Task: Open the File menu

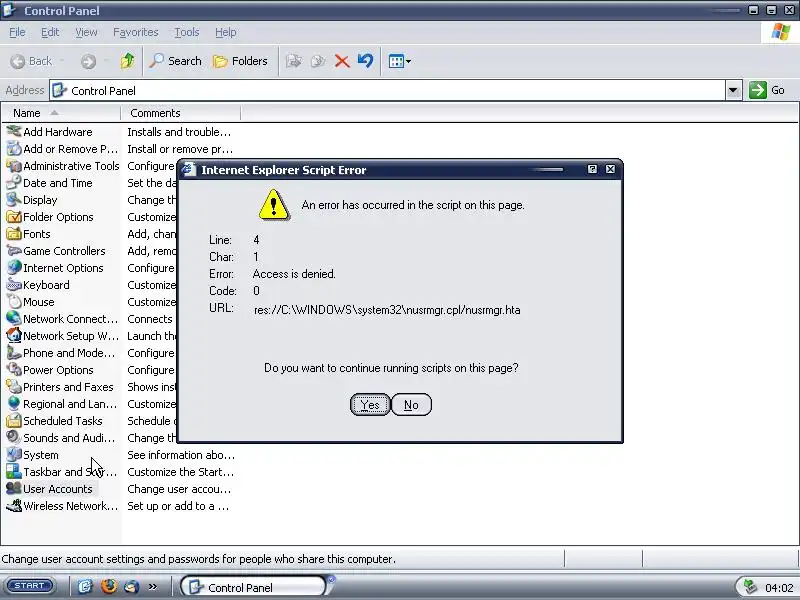Action: 17,32
